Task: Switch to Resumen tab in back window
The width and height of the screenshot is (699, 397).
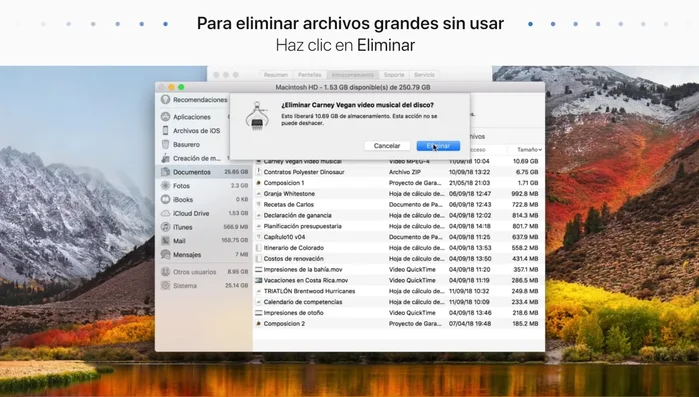Action: tap(275, 75)
